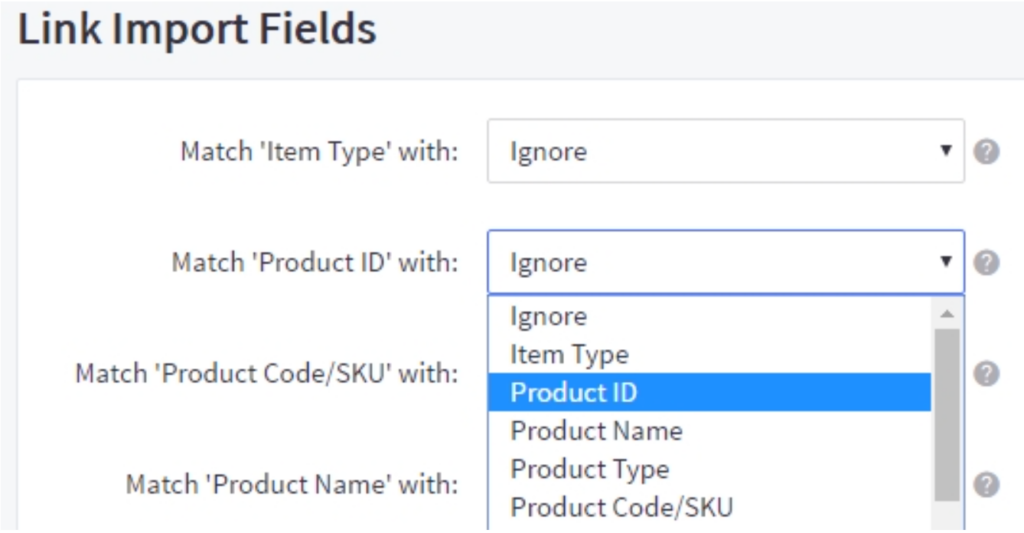Pick 'Product Name' in the dropdown list
1024x533 pixels.
point(596,431)
